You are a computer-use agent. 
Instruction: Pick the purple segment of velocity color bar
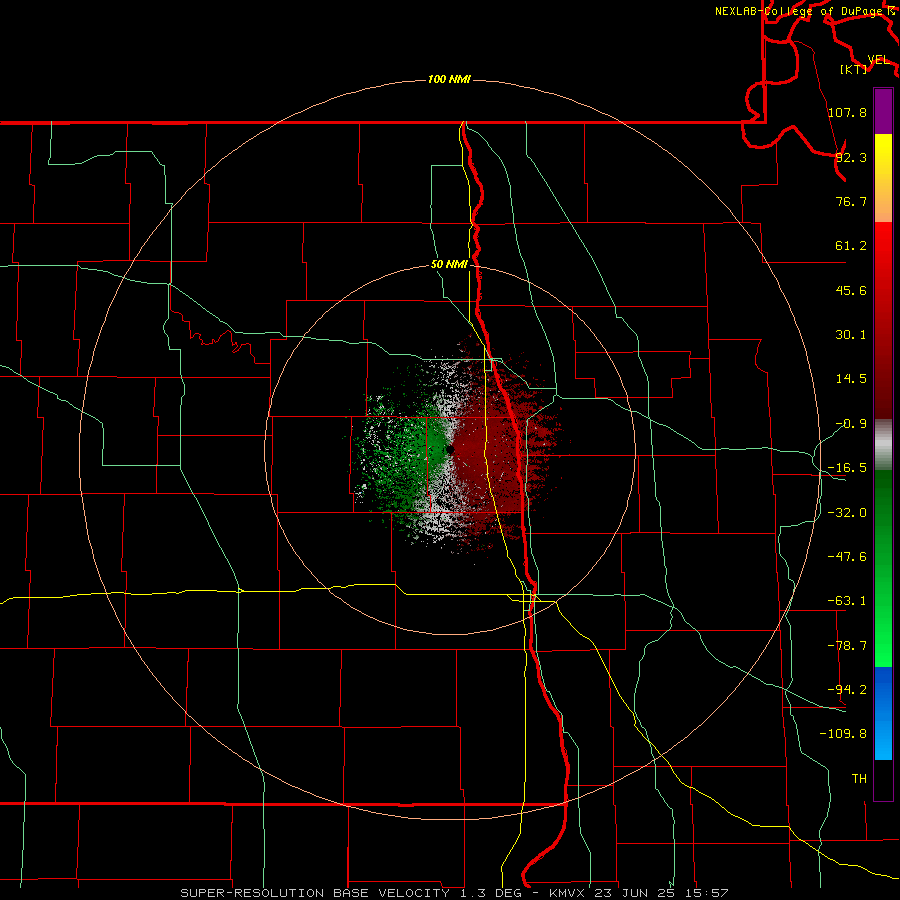point(883,111)
